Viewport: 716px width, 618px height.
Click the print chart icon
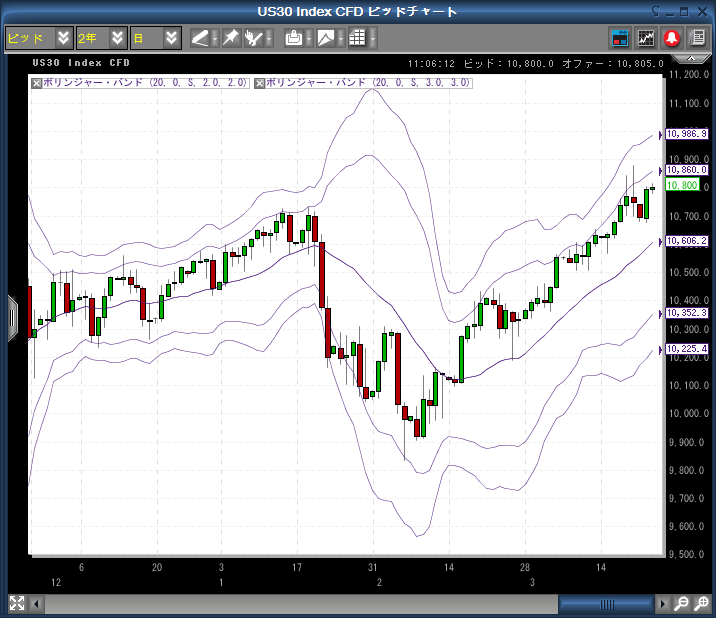pos(294,38)
